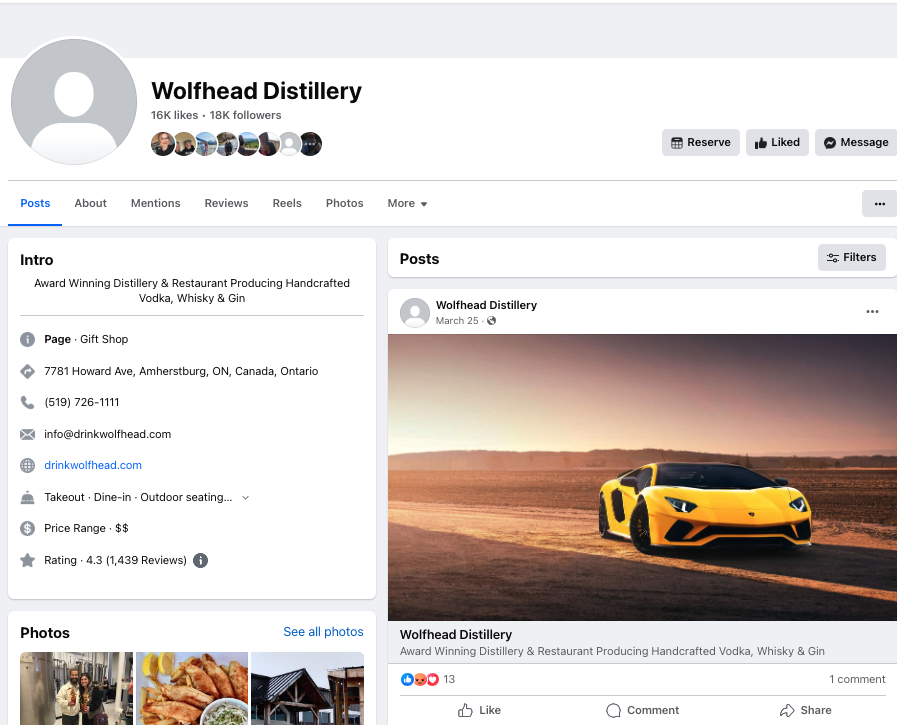Expand the More dropdown
The width and height of the screenshot is (897, 725).
407,203
